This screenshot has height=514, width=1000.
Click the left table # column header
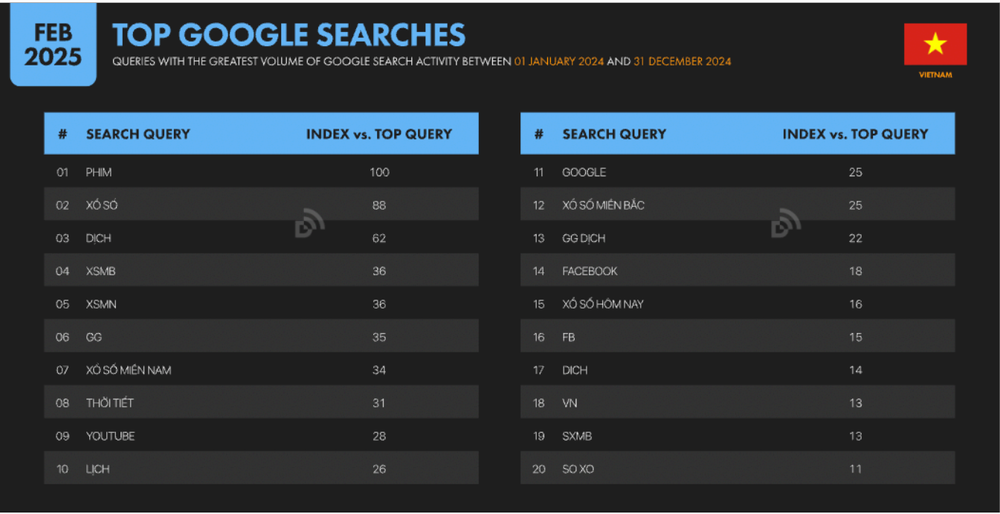pos(62,134)
